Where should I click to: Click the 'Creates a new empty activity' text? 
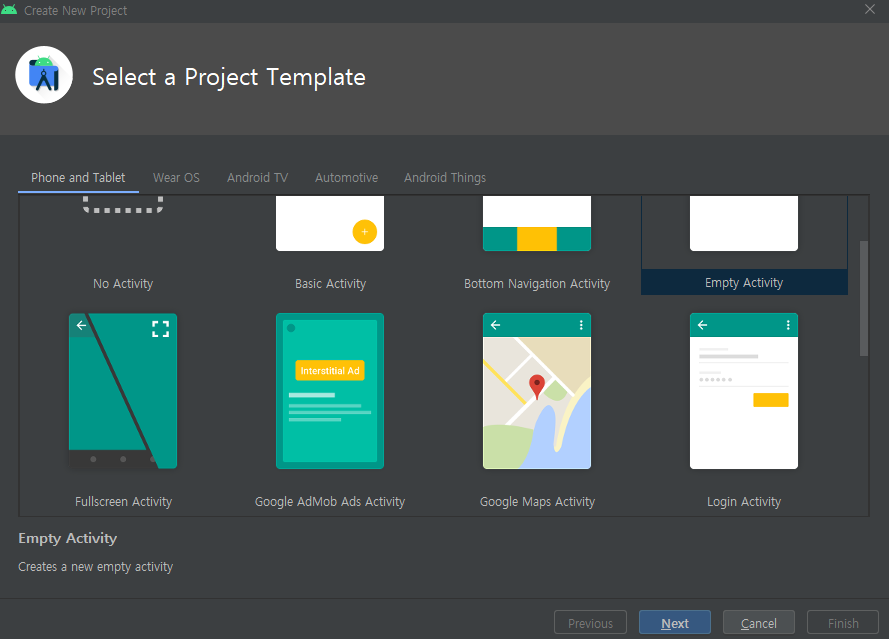coord(95,567)
